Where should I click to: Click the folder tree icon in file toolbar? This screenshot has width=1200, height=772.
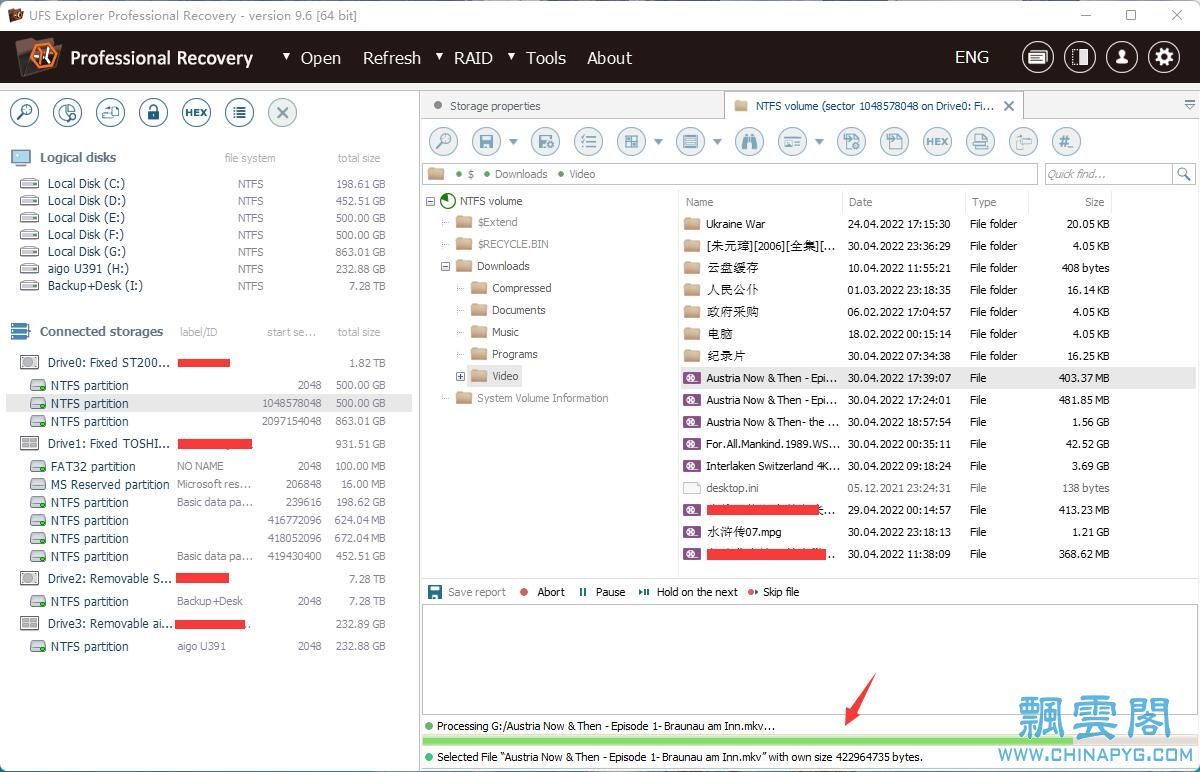coord(1023,141)
